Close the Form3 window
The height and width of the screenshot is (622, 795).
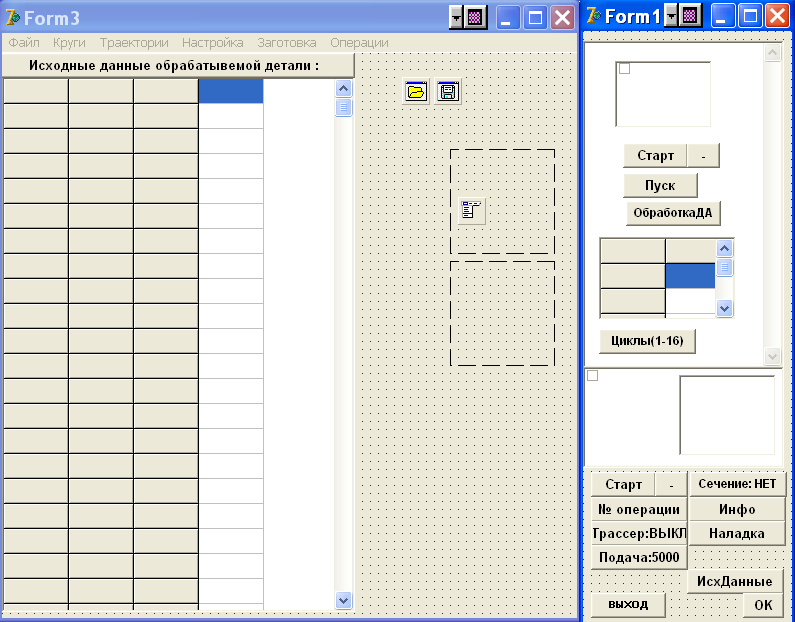tap(562, 18)
